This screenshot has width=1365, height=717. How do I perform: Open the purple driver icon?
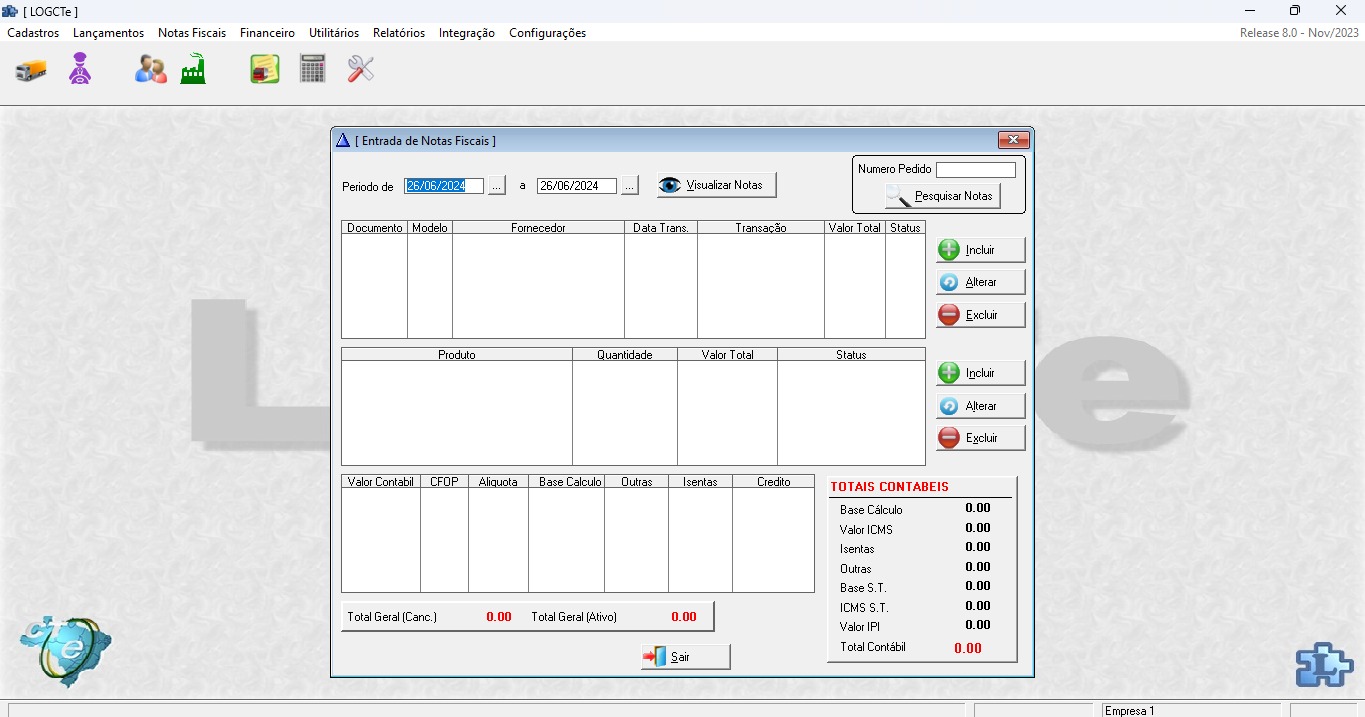pos(80,69)
